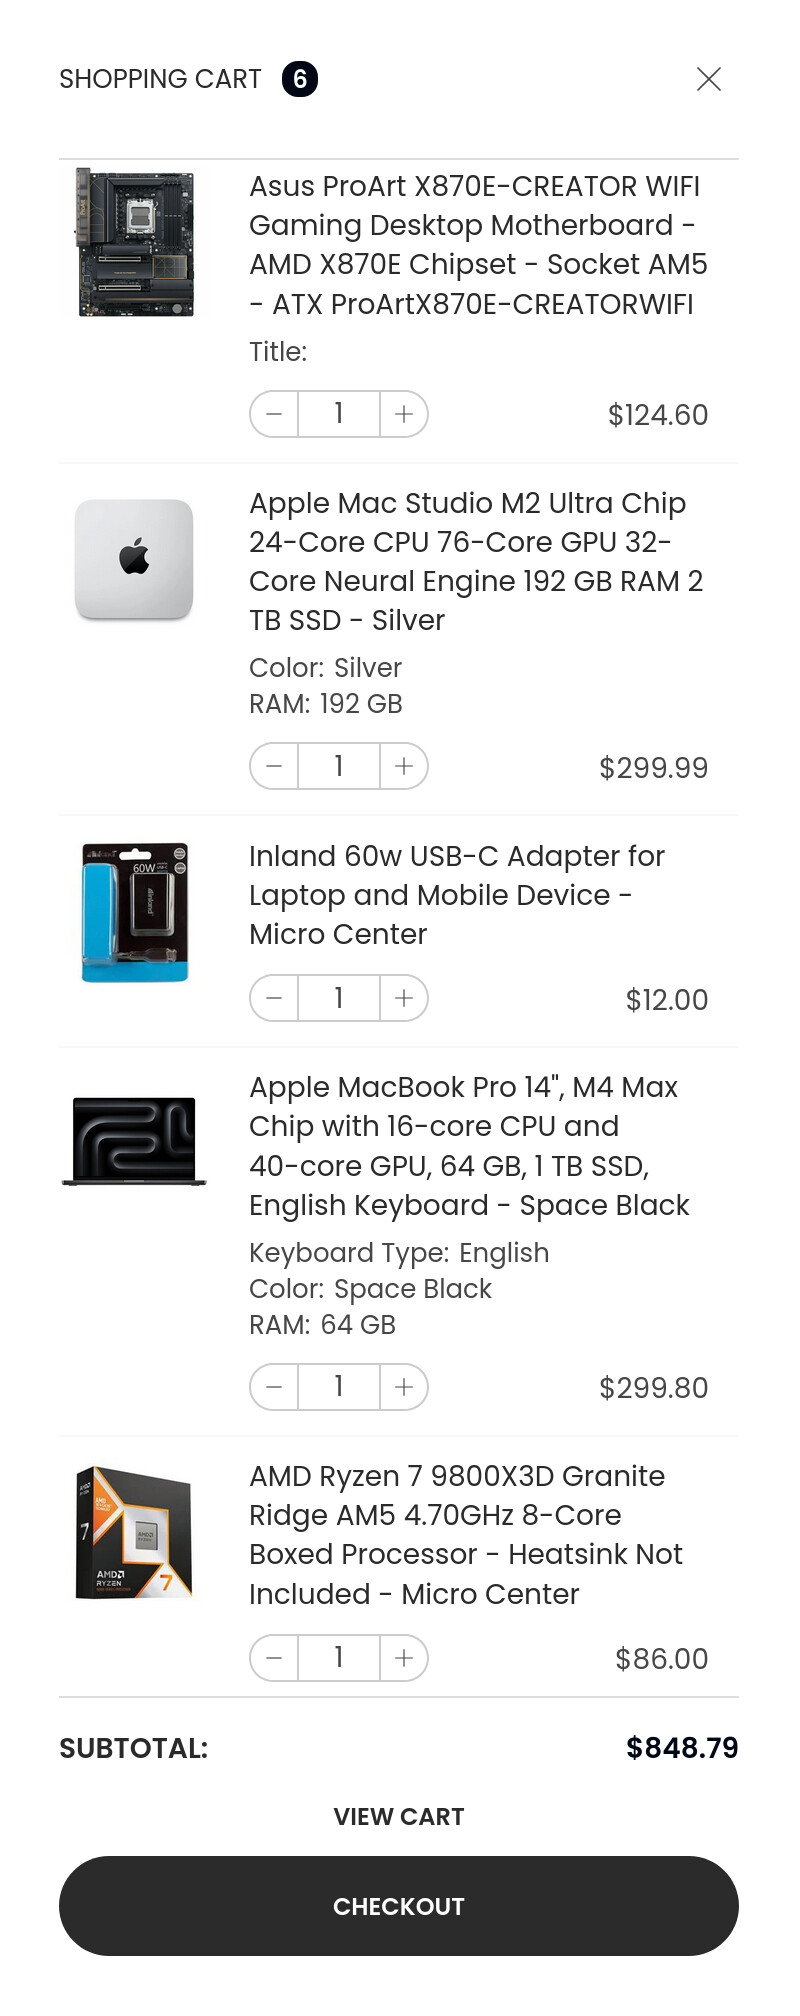Click the AMD Ryzen 7 box image
Viewport: 800px width, 2016px height.
[135, 1533]
